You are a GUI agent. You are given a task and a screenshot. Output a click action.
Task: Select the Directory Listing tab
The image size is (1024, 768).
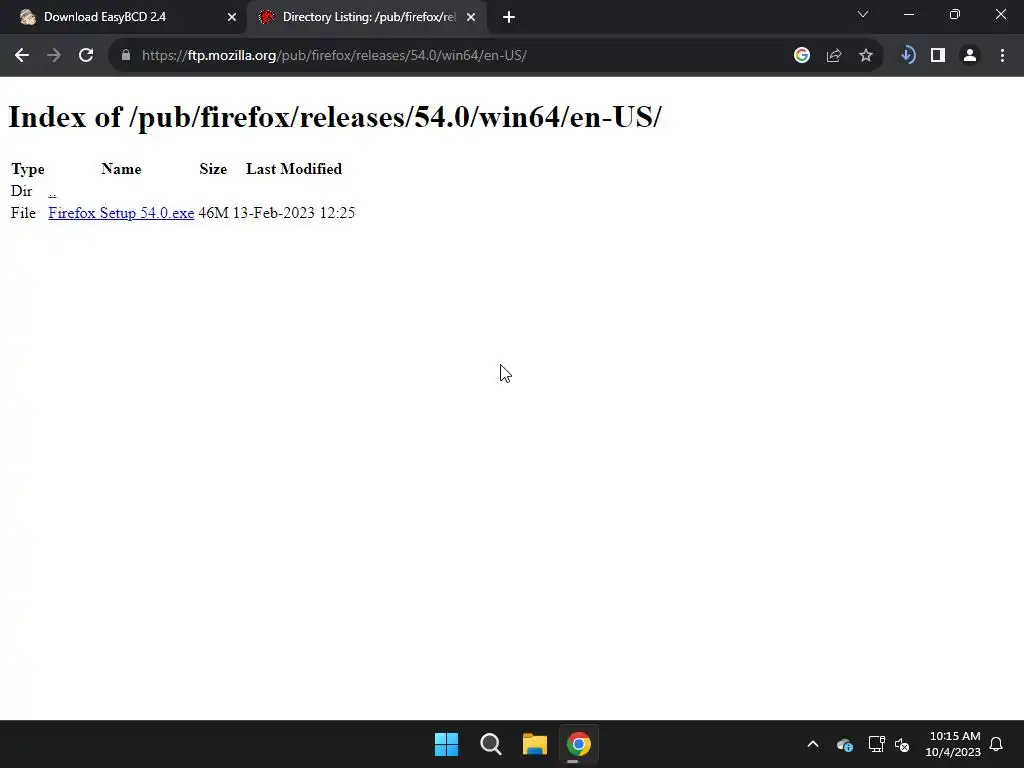(x=367, y=17)
